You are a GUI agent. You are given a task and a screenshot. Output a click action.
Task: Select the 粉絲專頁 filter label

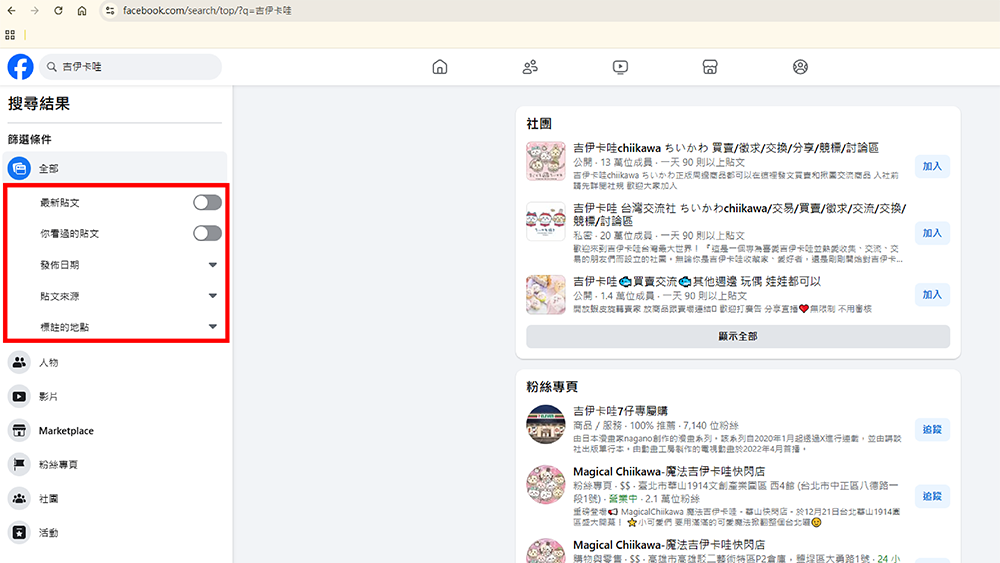click(59, 465)
